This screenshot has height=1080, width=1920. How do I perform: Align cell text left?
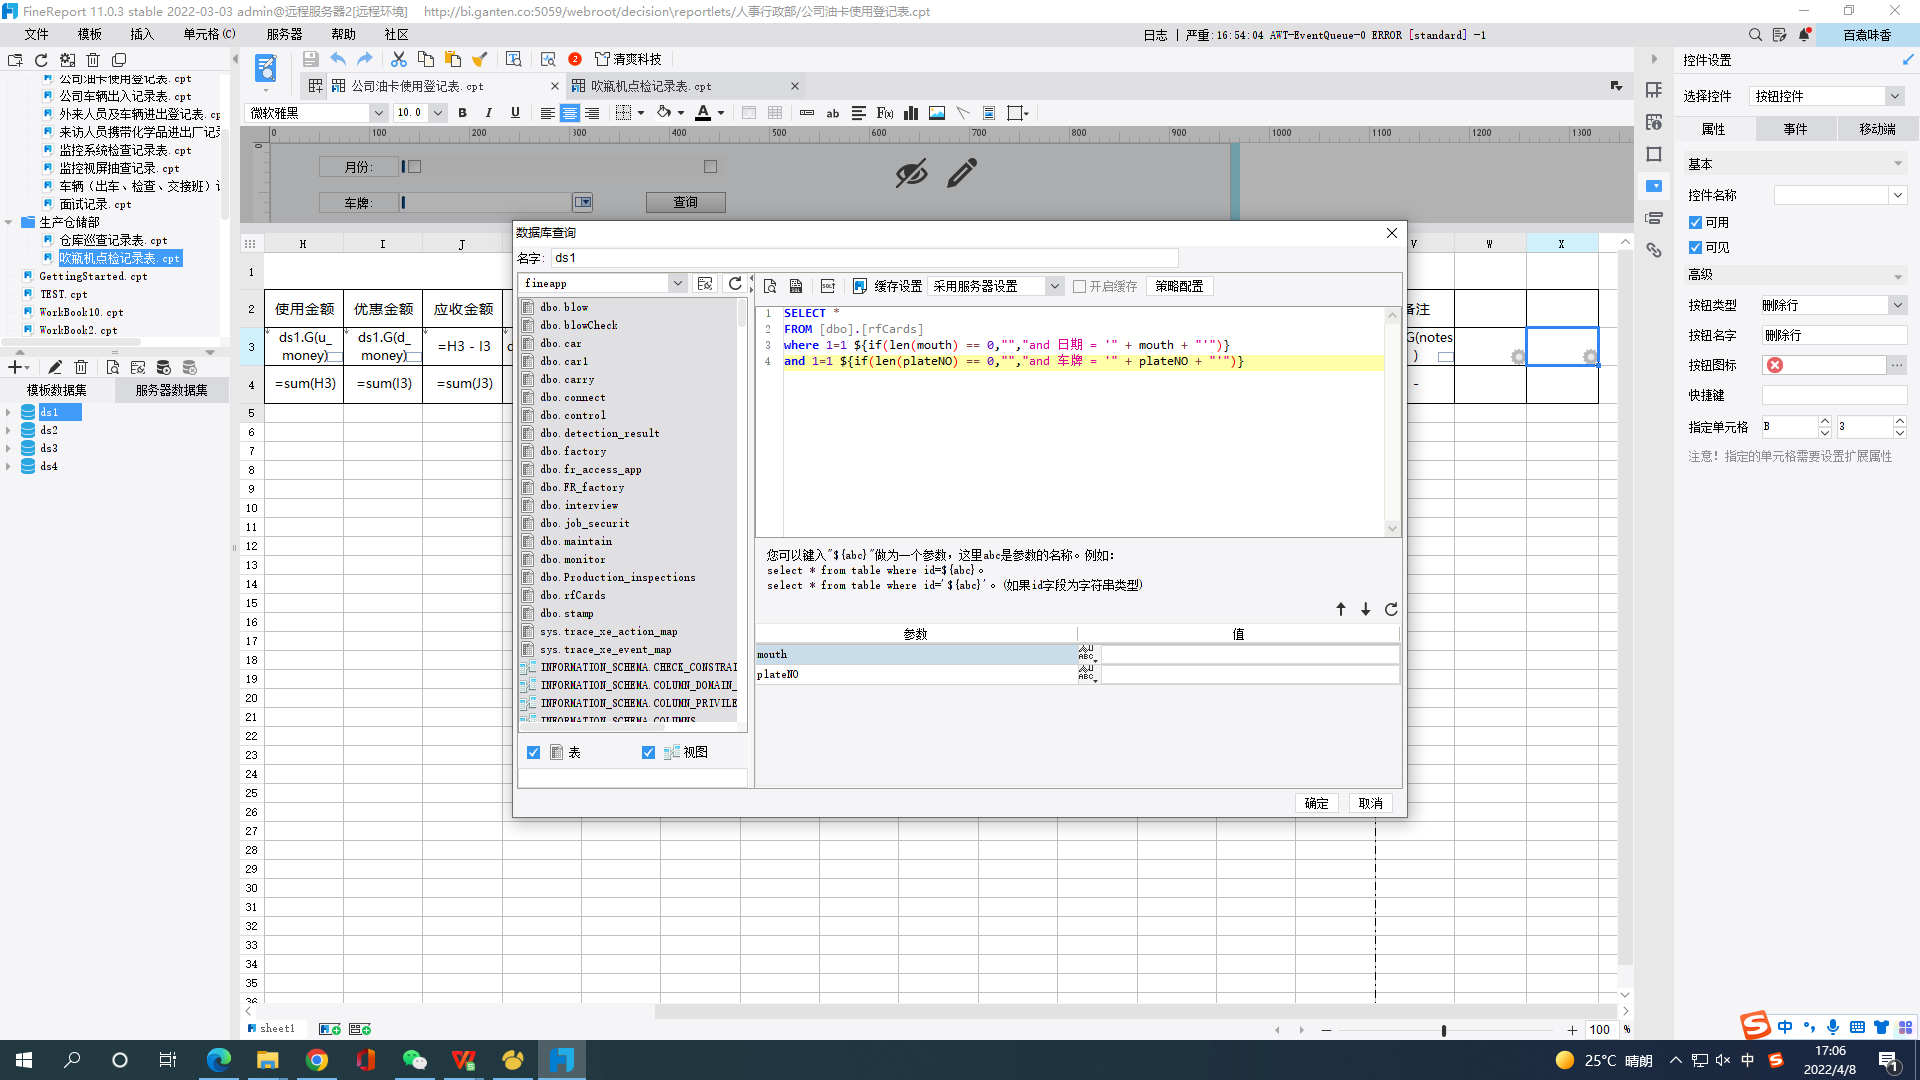548,113
